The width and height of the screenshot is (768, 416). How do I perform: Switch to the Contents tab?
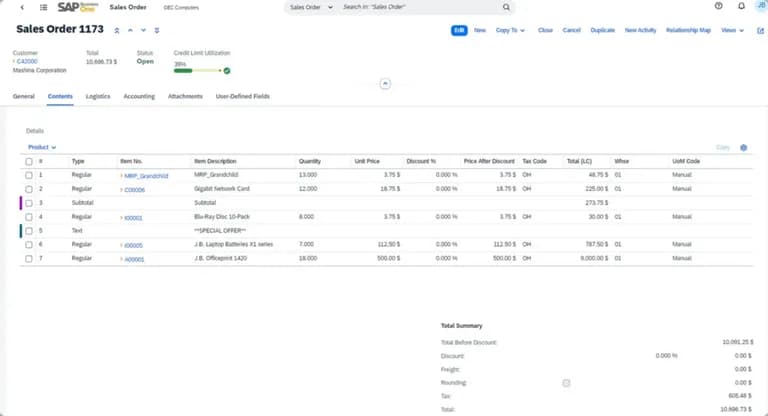(60, 97)
